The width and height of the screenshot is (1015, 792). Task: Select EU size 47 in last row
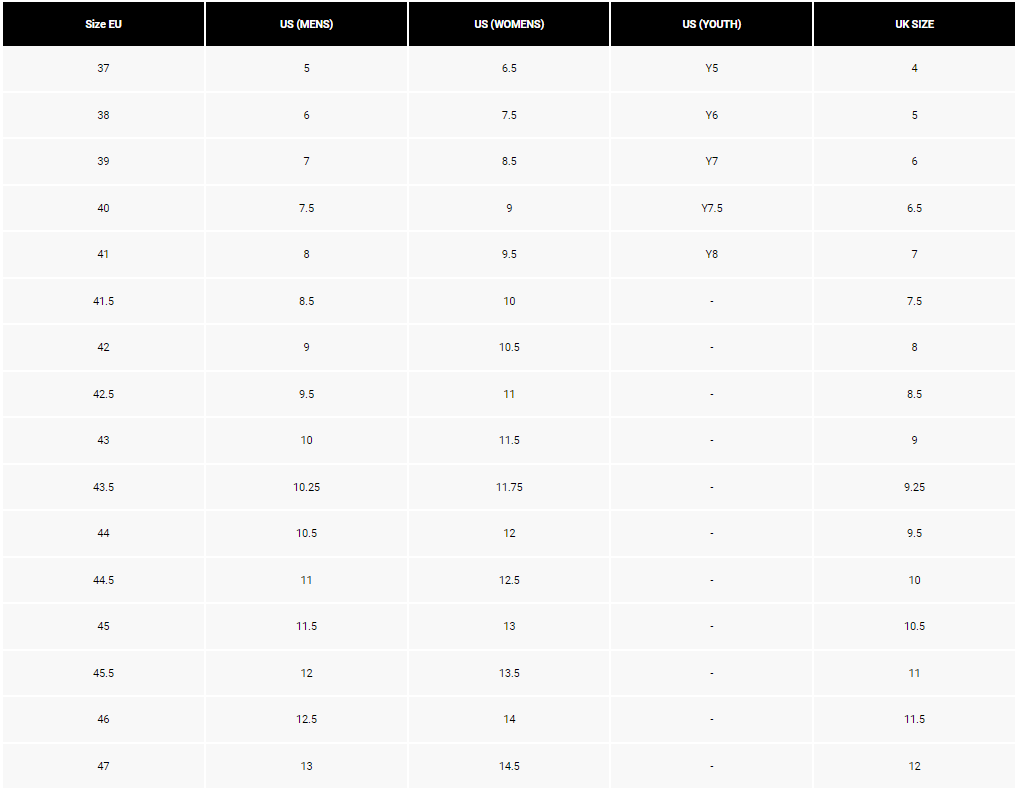(104, 766)
